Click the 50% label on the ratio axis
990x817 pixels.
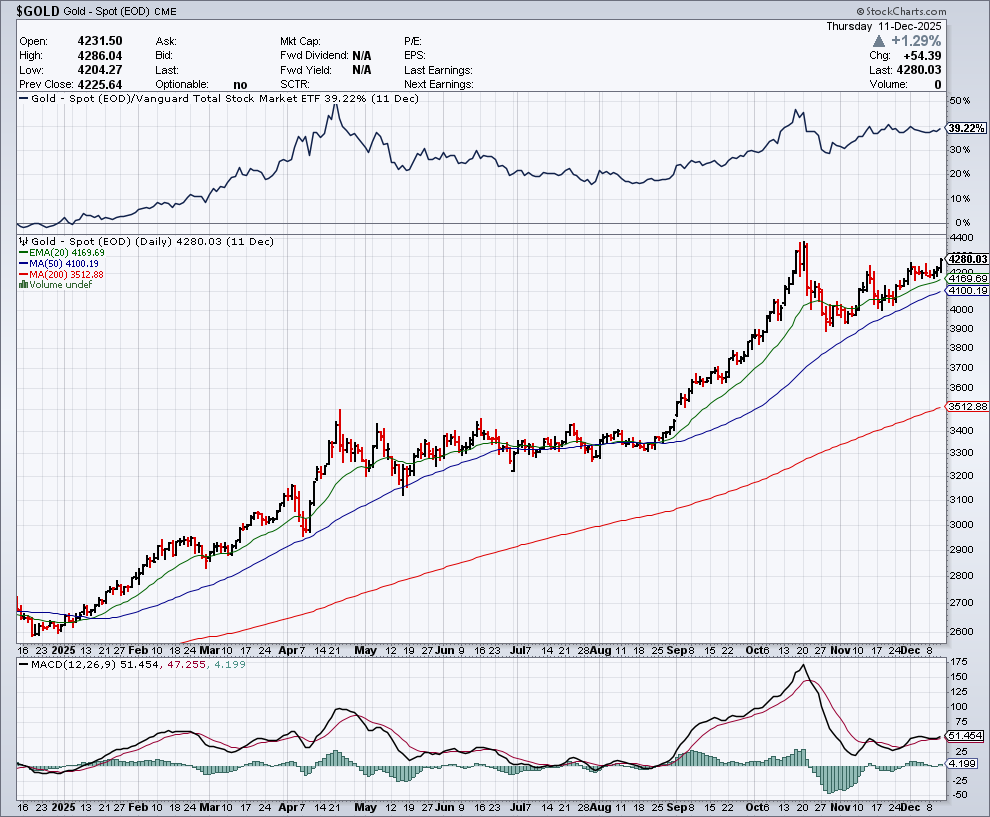point(960,101)
